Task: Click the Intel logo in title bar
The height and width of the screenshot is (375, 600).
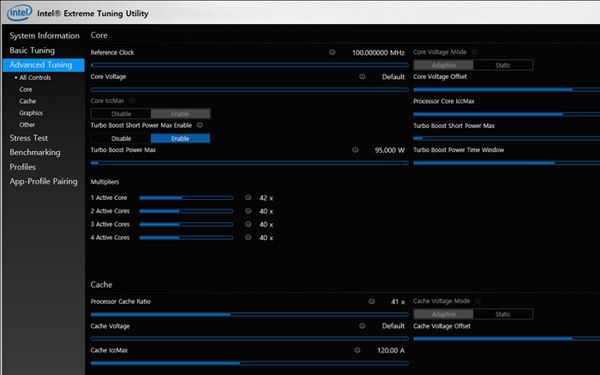Action: 20,13
